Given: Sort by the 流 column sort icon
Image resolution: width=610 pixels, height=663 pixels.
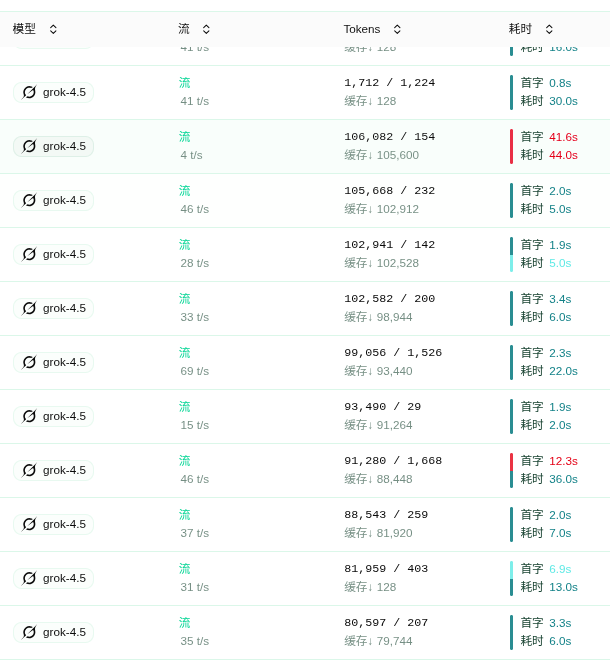Looking at the screenshot, I should [x=206, y=29].
